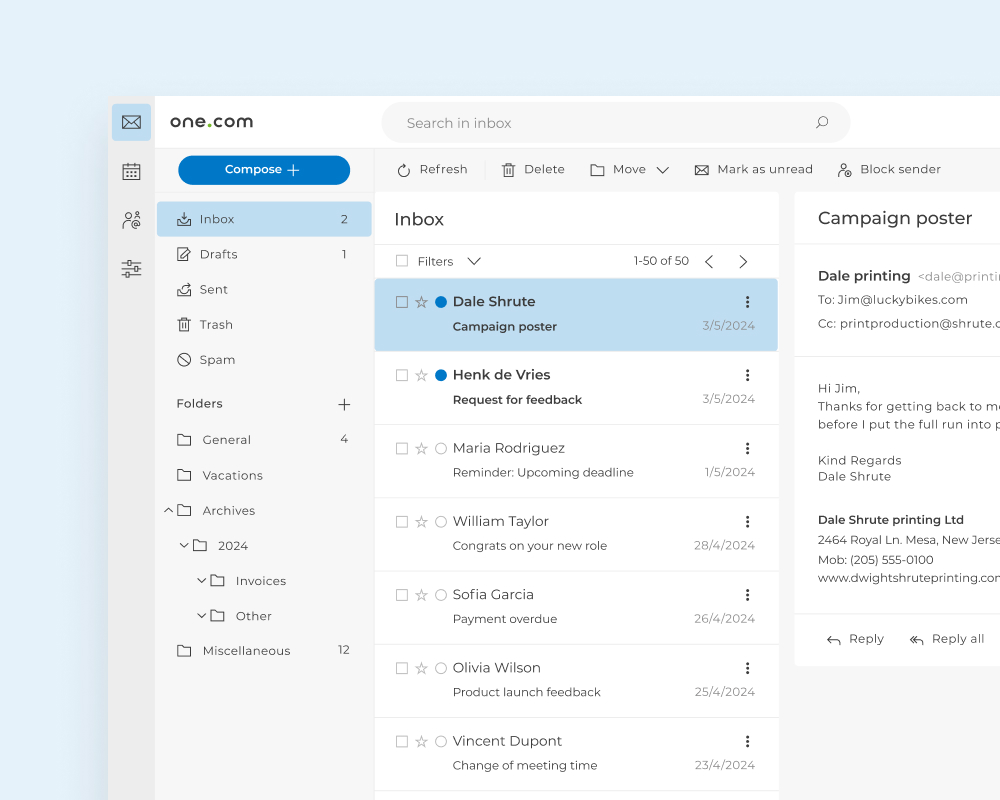Open the Settings sliders icon
The height and width of the screenshot is (800, 1000).
click(131, 269)
